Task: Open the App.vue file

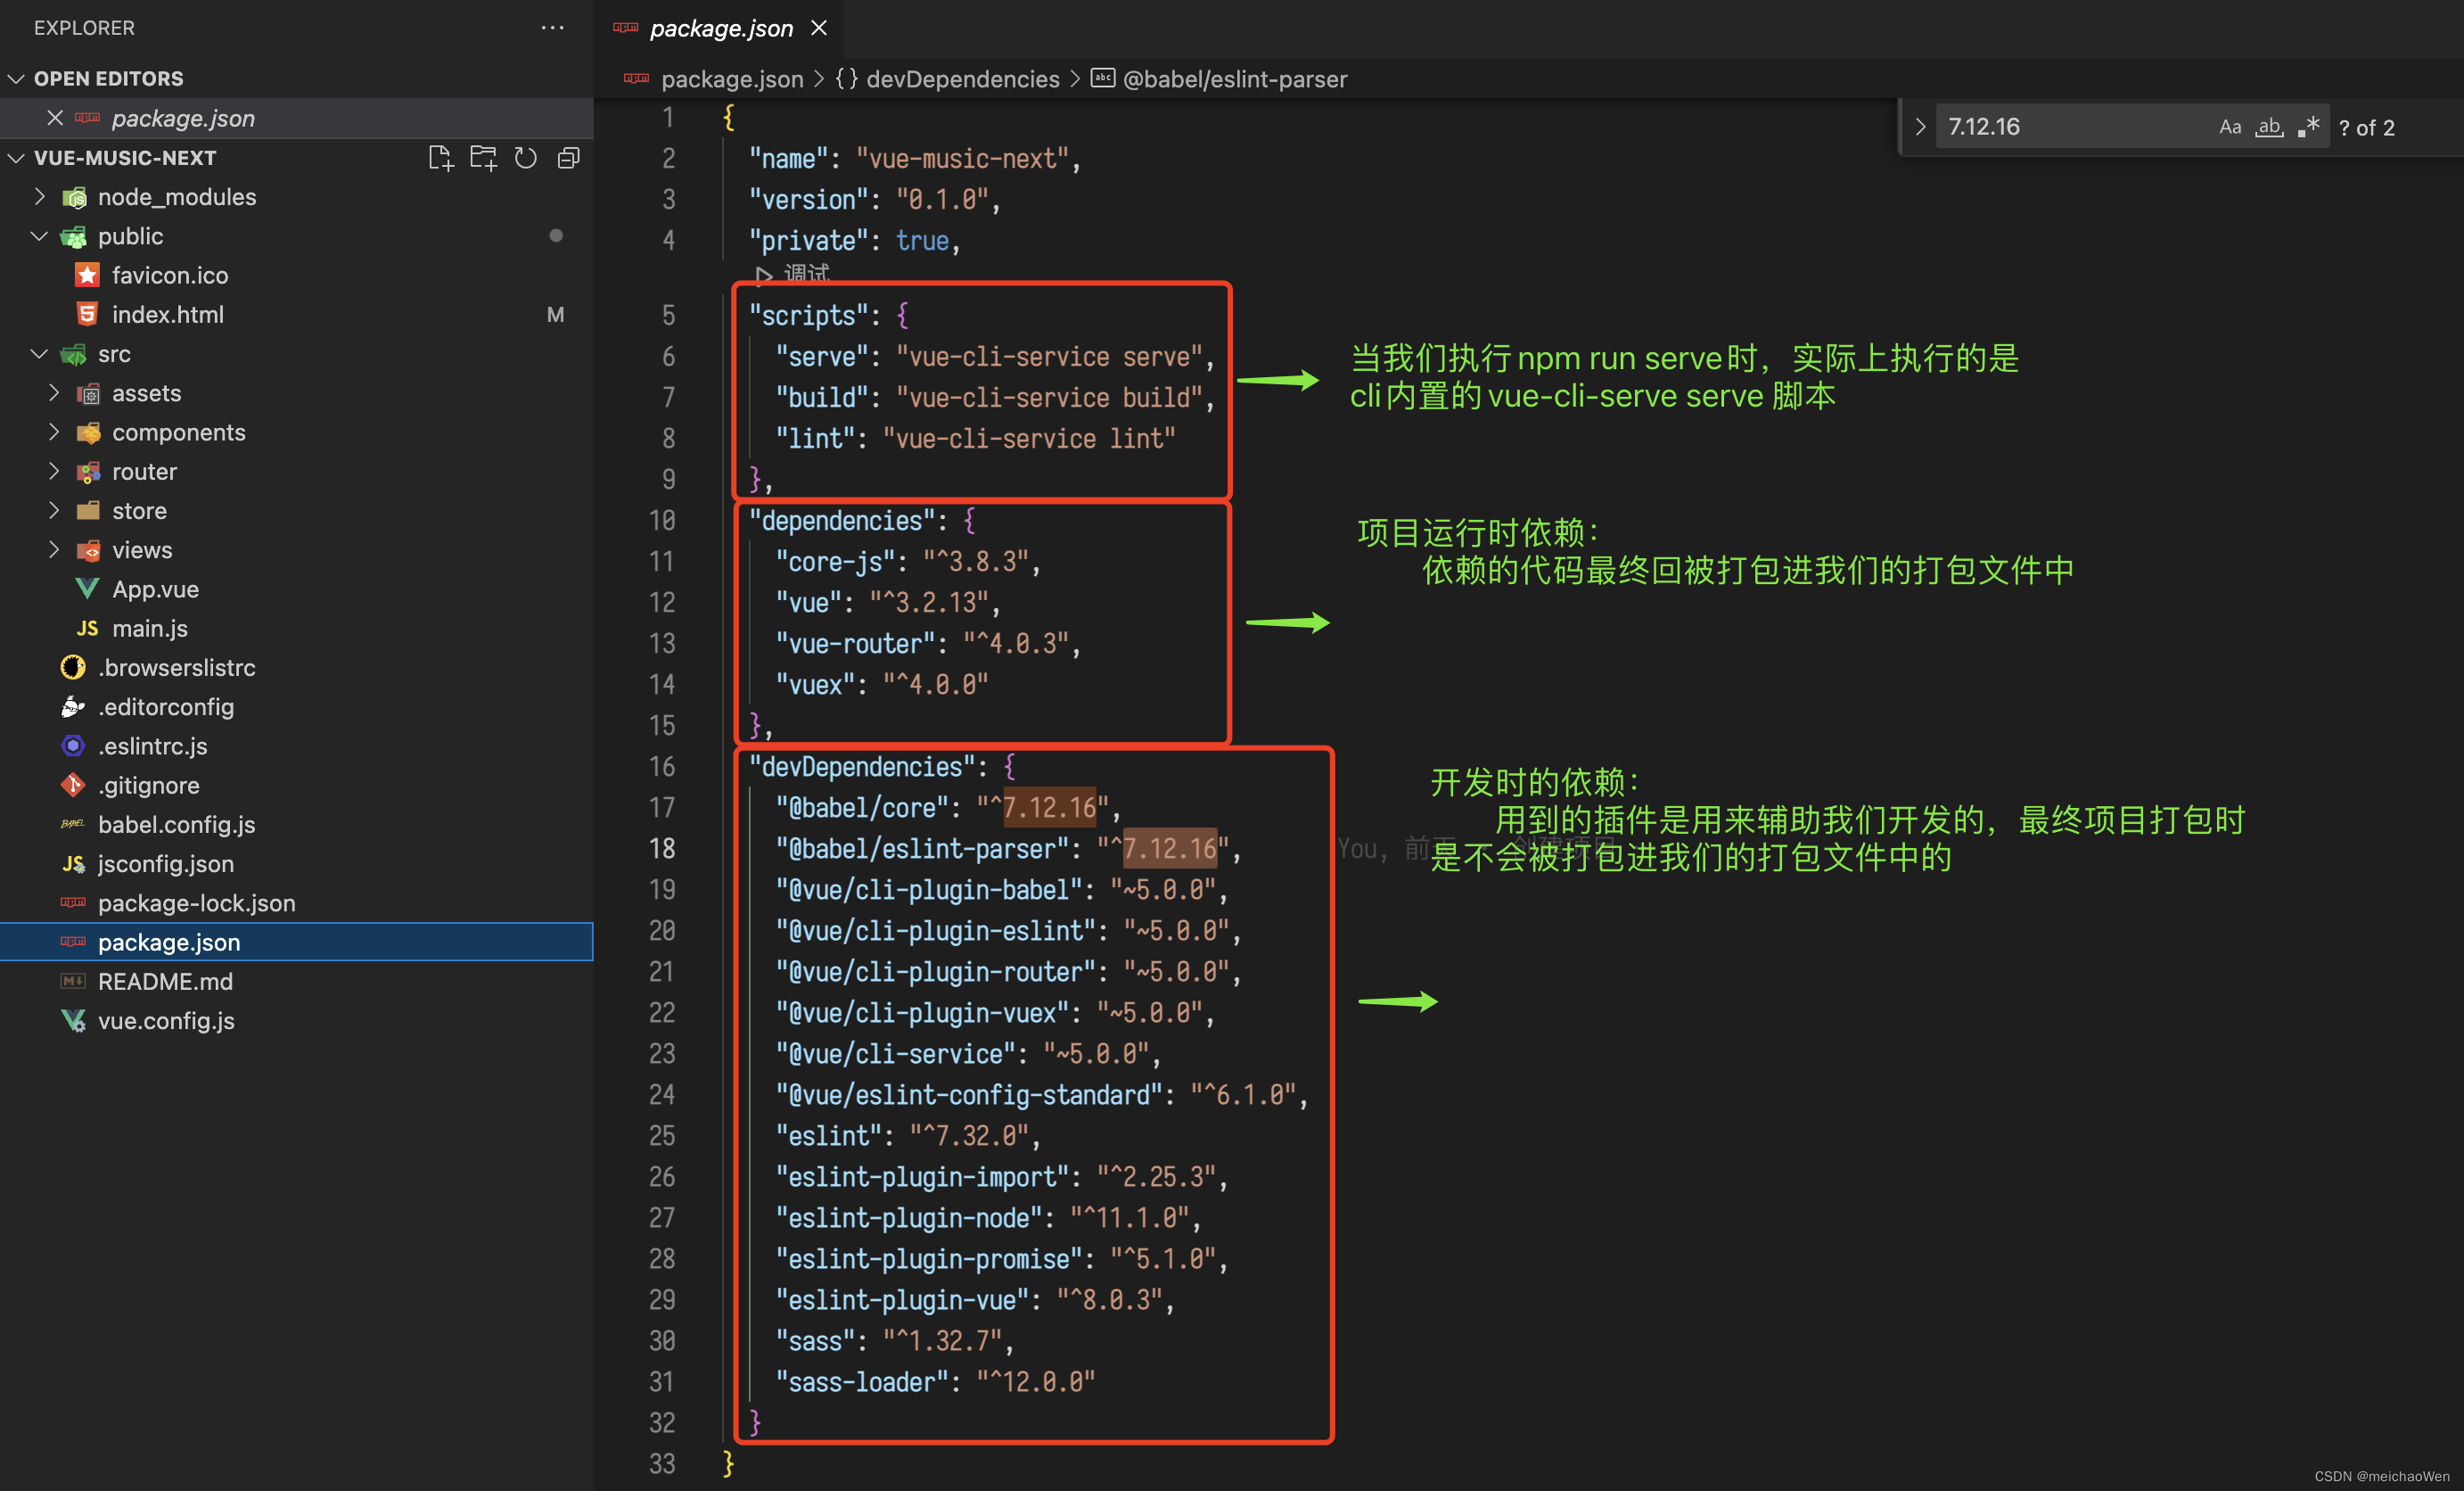Action: [x=155, y=589]
